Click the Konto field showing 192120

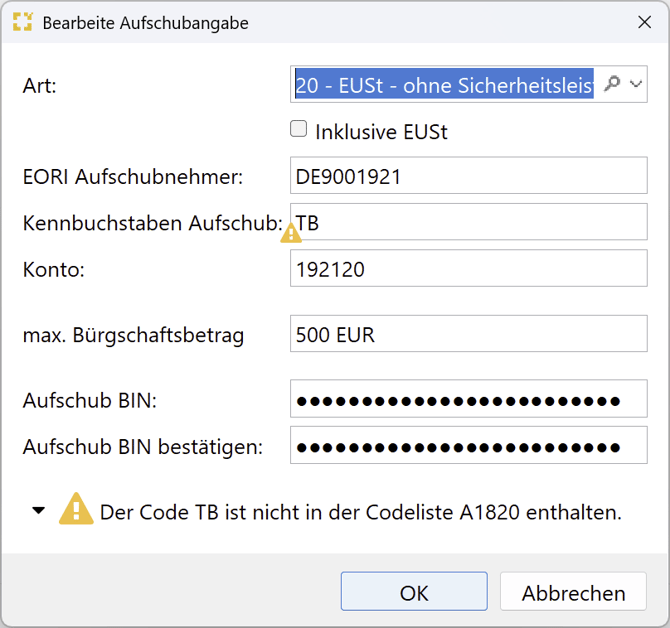click(x=468, y=269)
